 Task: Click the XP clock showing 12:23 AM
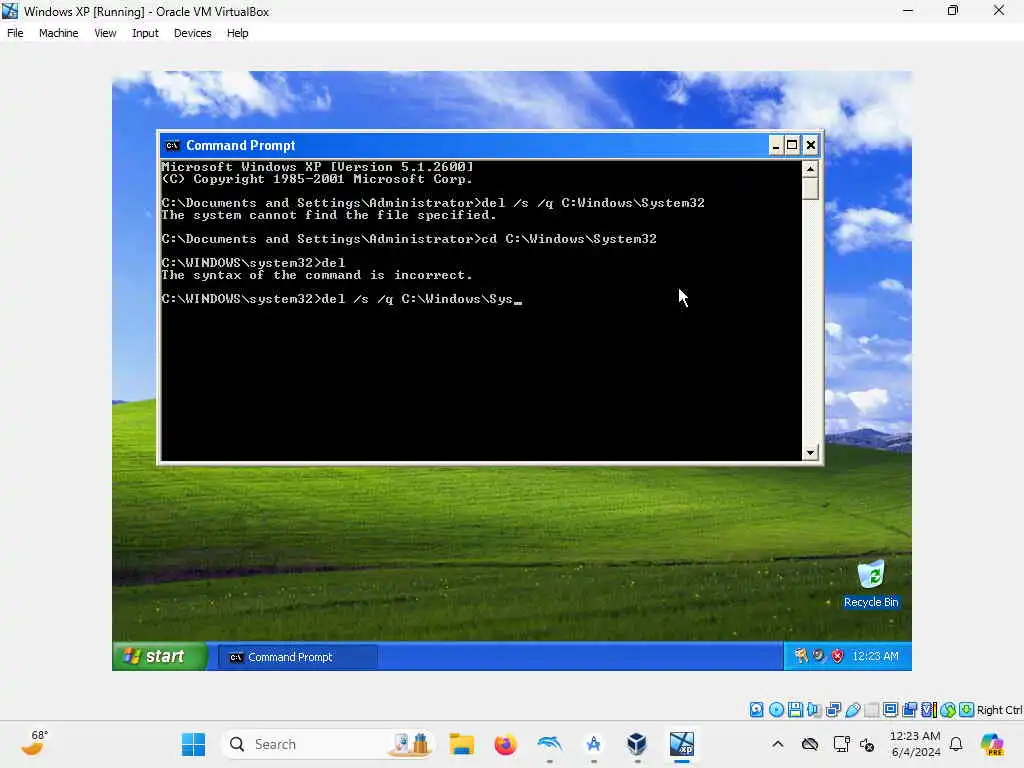pyautogui.click(x=875, y=656)
